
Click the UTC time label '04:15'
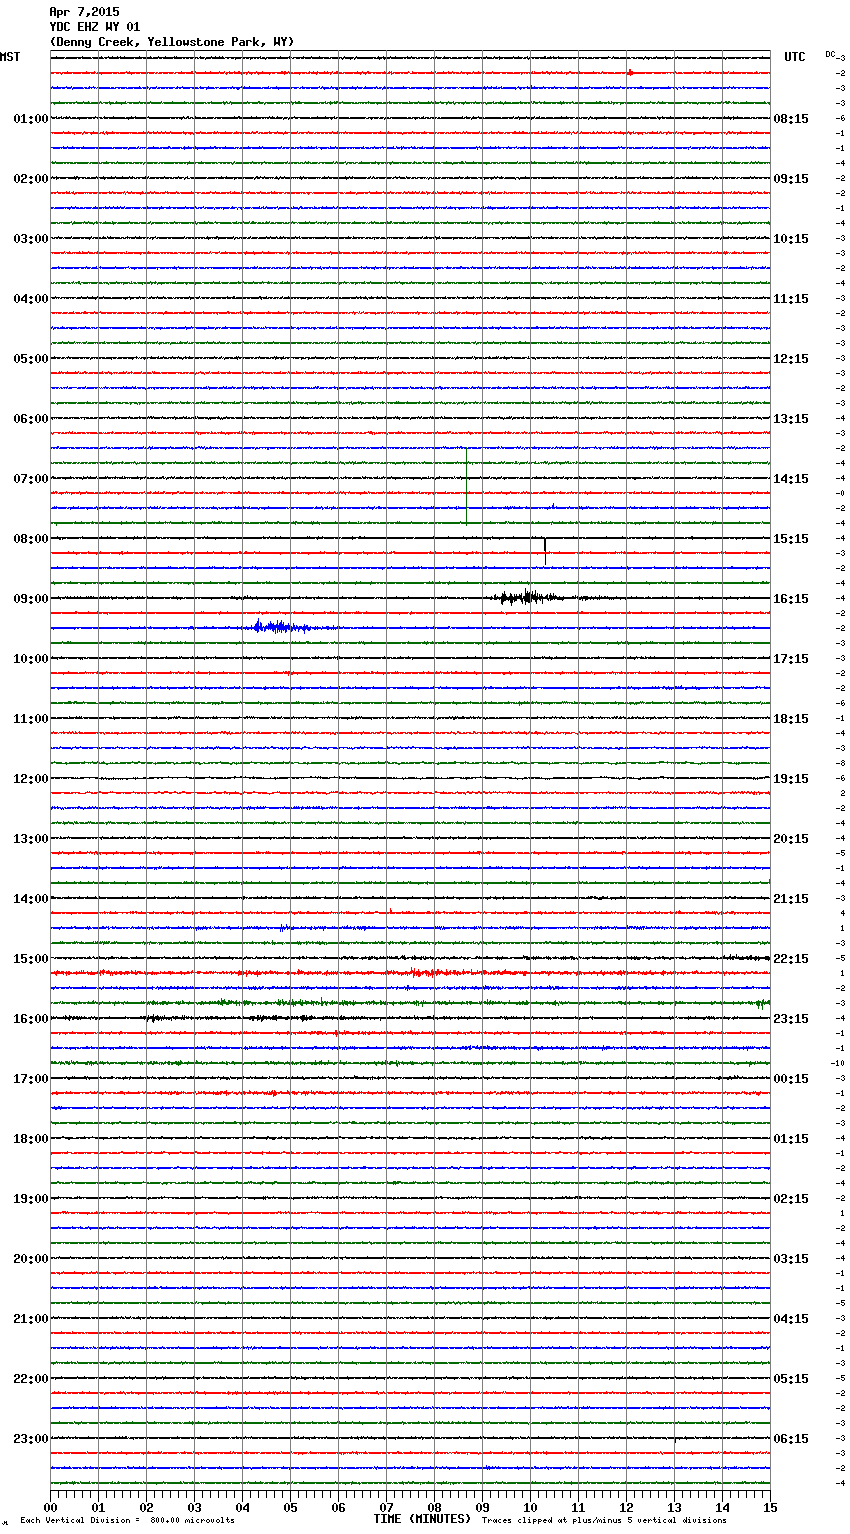point(791,1319)
